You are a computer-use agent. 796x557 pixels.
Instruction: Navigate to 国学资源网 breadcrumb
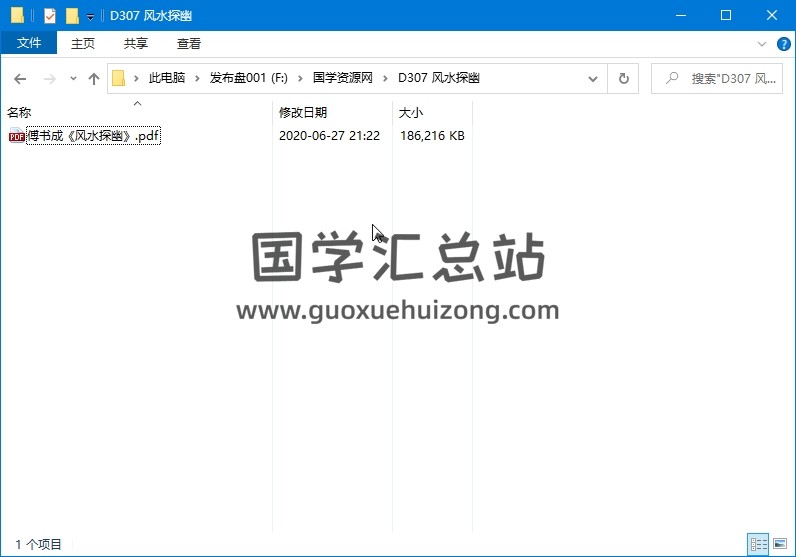click(343, 78)
